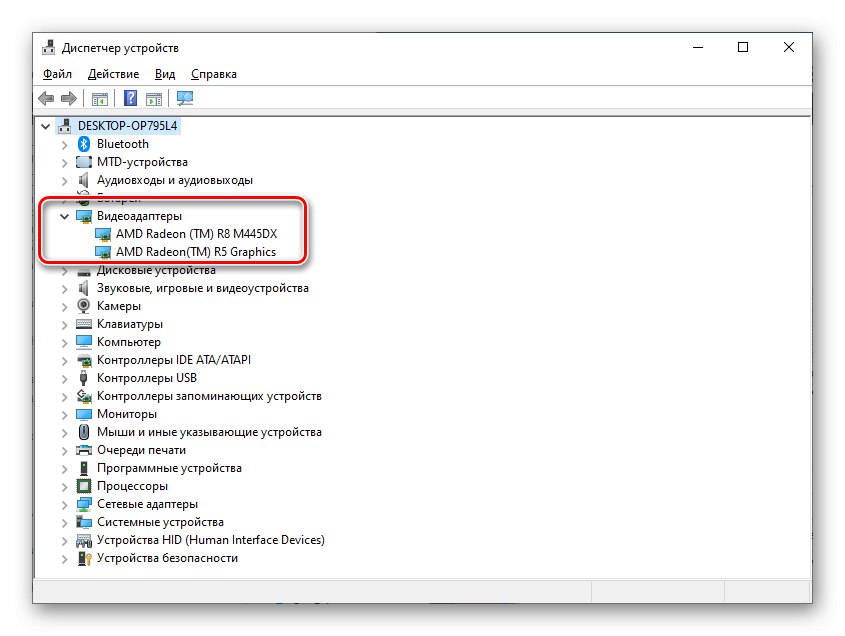The width and height of the screenshot is (845, 636).
Task: Click the mouse icon for Мыши
Action: pos(84,432)
